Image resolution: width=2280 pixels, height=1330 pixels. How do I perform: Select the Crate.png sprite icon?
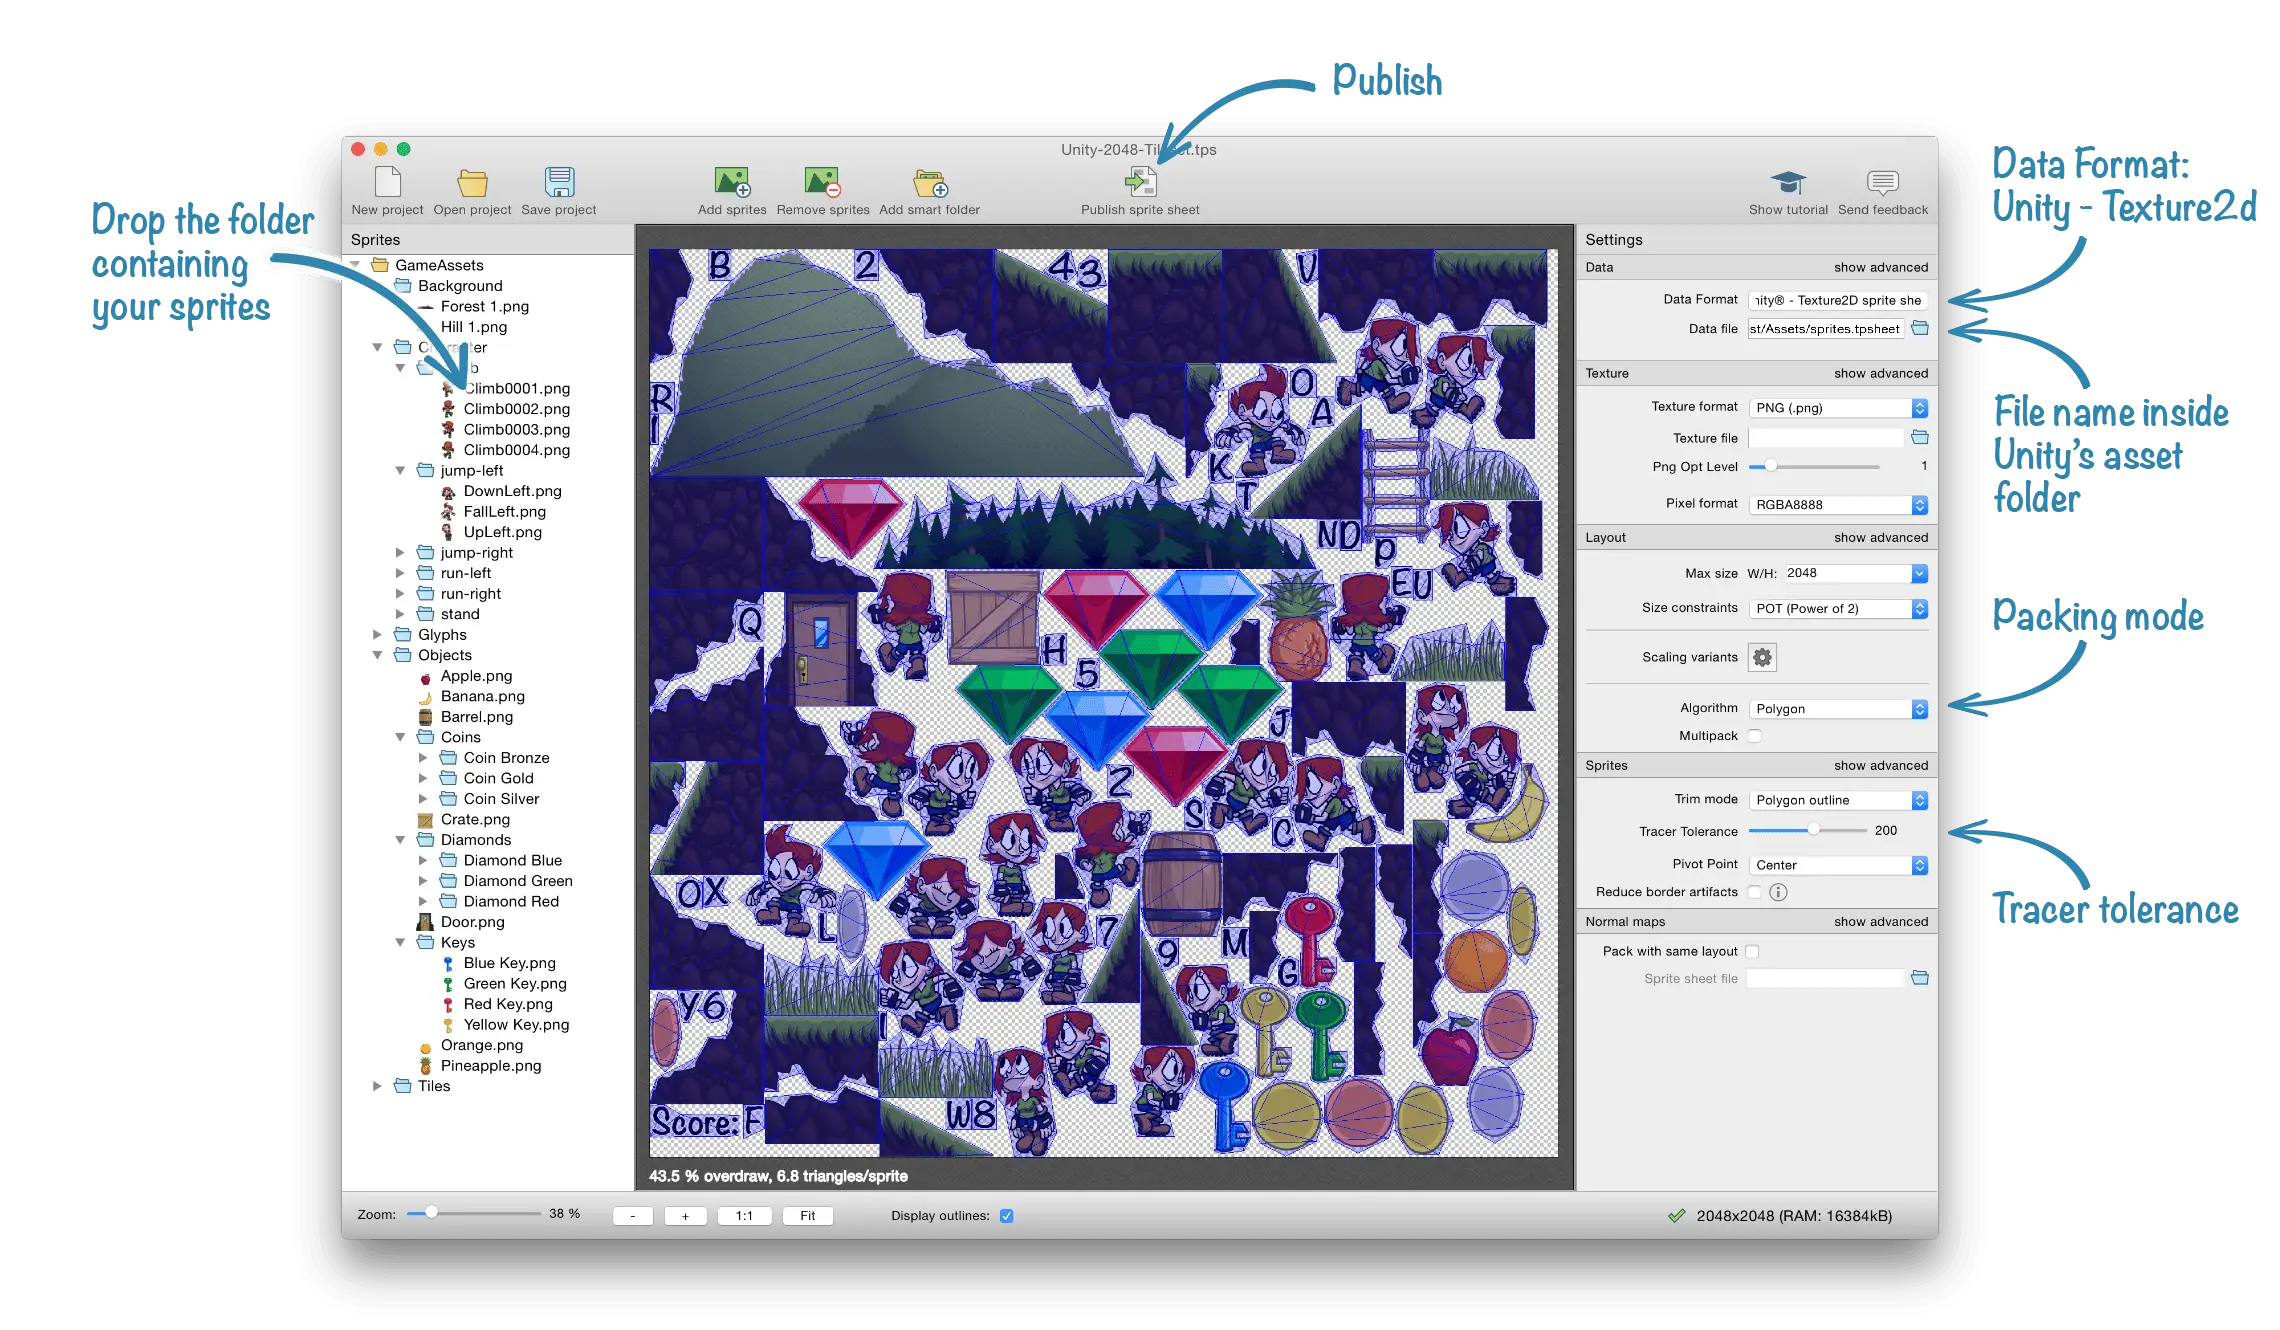click(x=425, y=820)
